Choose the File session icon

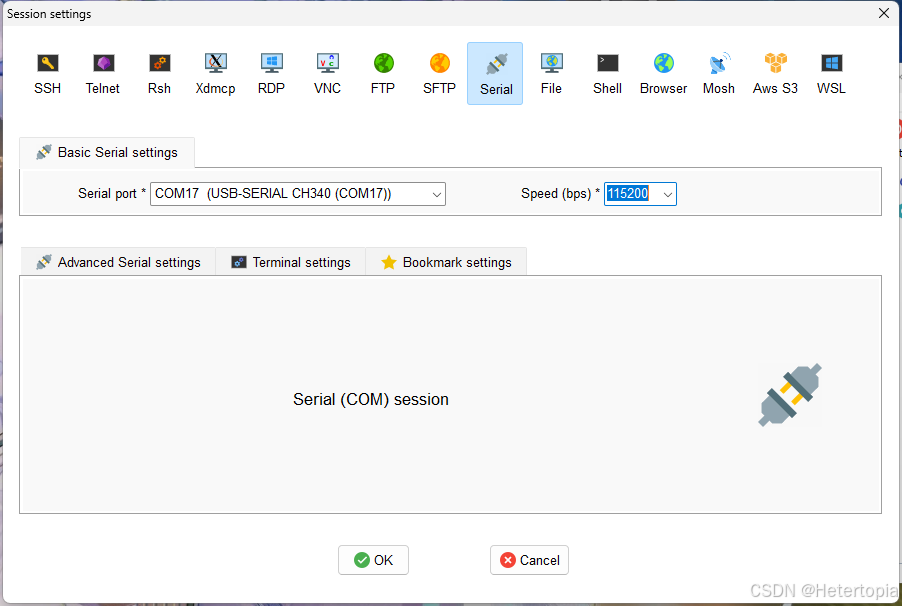pyautogui.click(x=551, y=74)
